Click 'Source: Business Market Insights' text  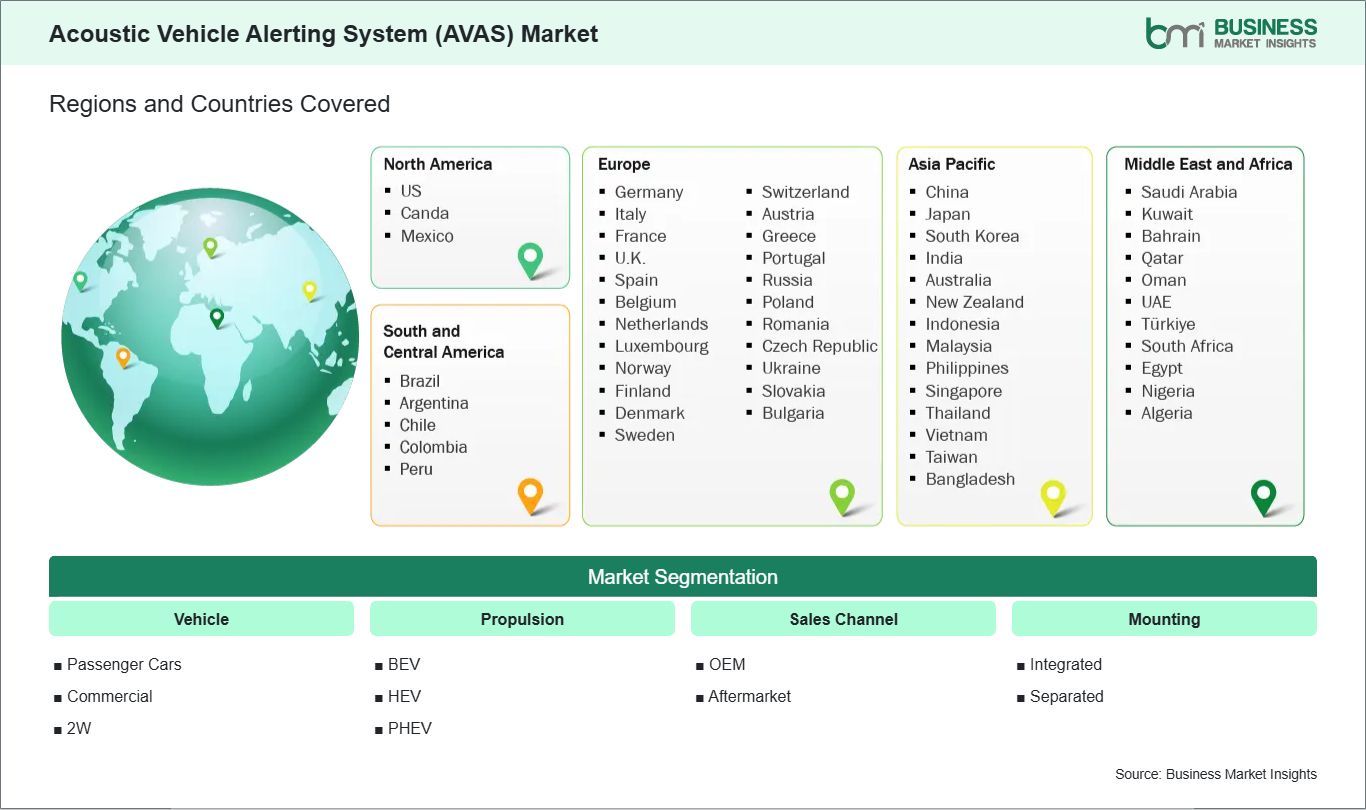(x=1216, y=774)
